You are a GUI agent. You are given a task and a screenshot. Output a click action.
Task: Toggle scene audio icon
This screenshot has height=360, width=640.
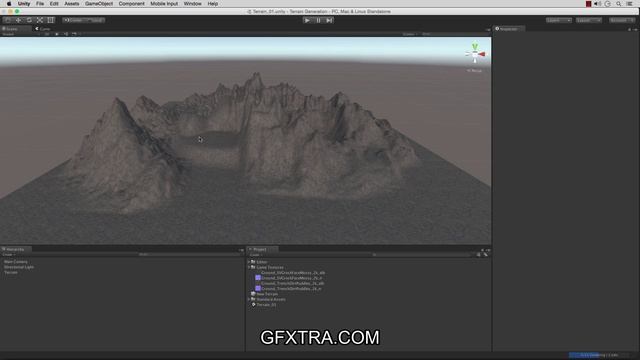(66, 34)
